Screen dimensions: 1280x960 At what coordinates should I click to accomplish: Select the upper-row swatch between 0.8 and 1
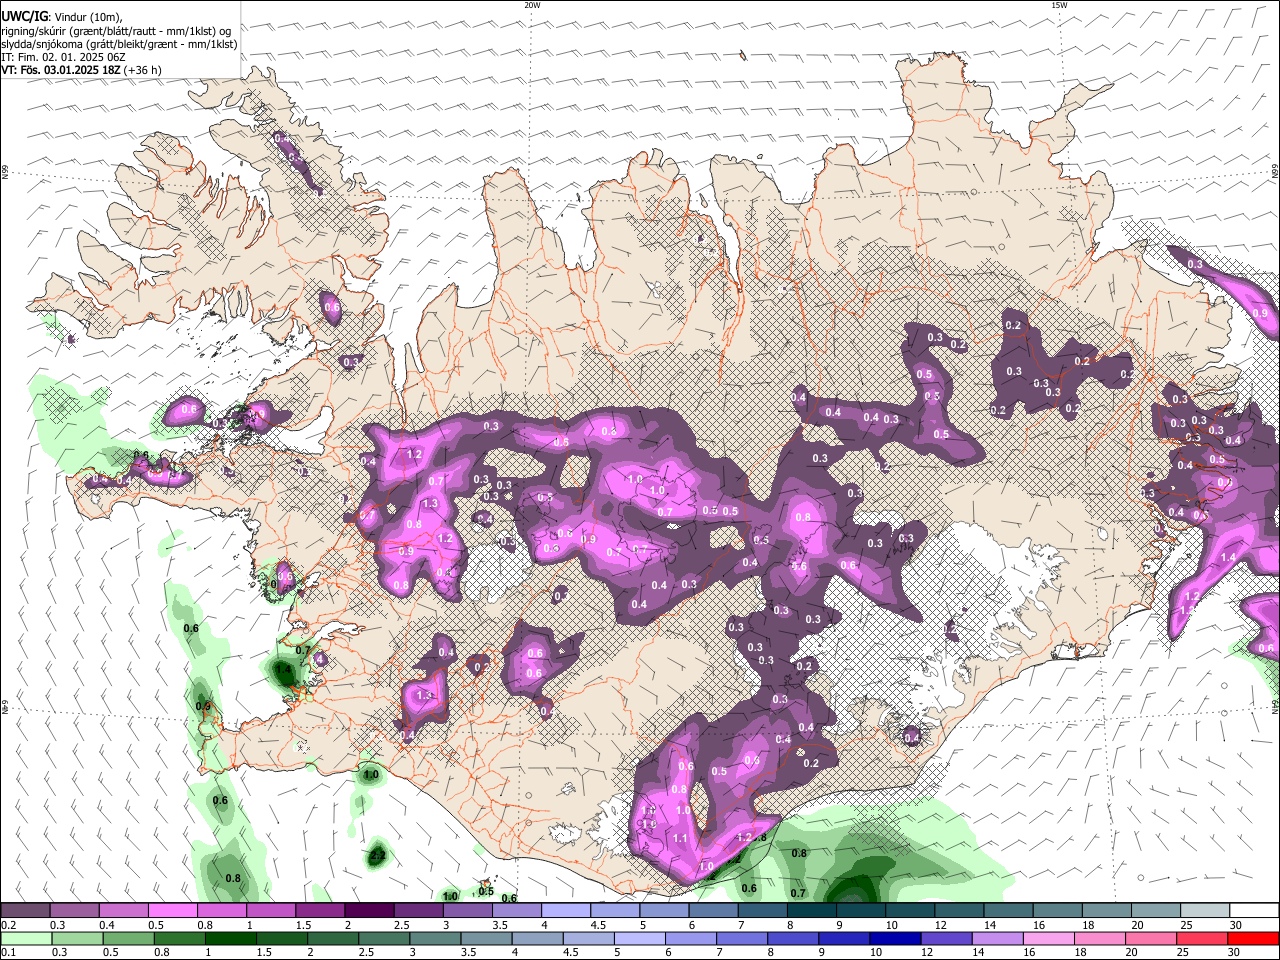coord(222,911)
